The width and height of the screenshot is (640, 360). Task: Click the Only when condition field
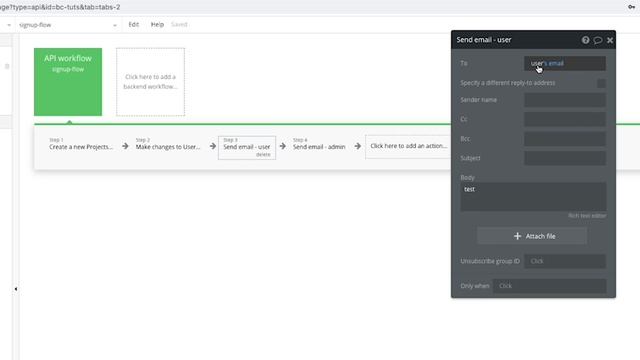549,286
